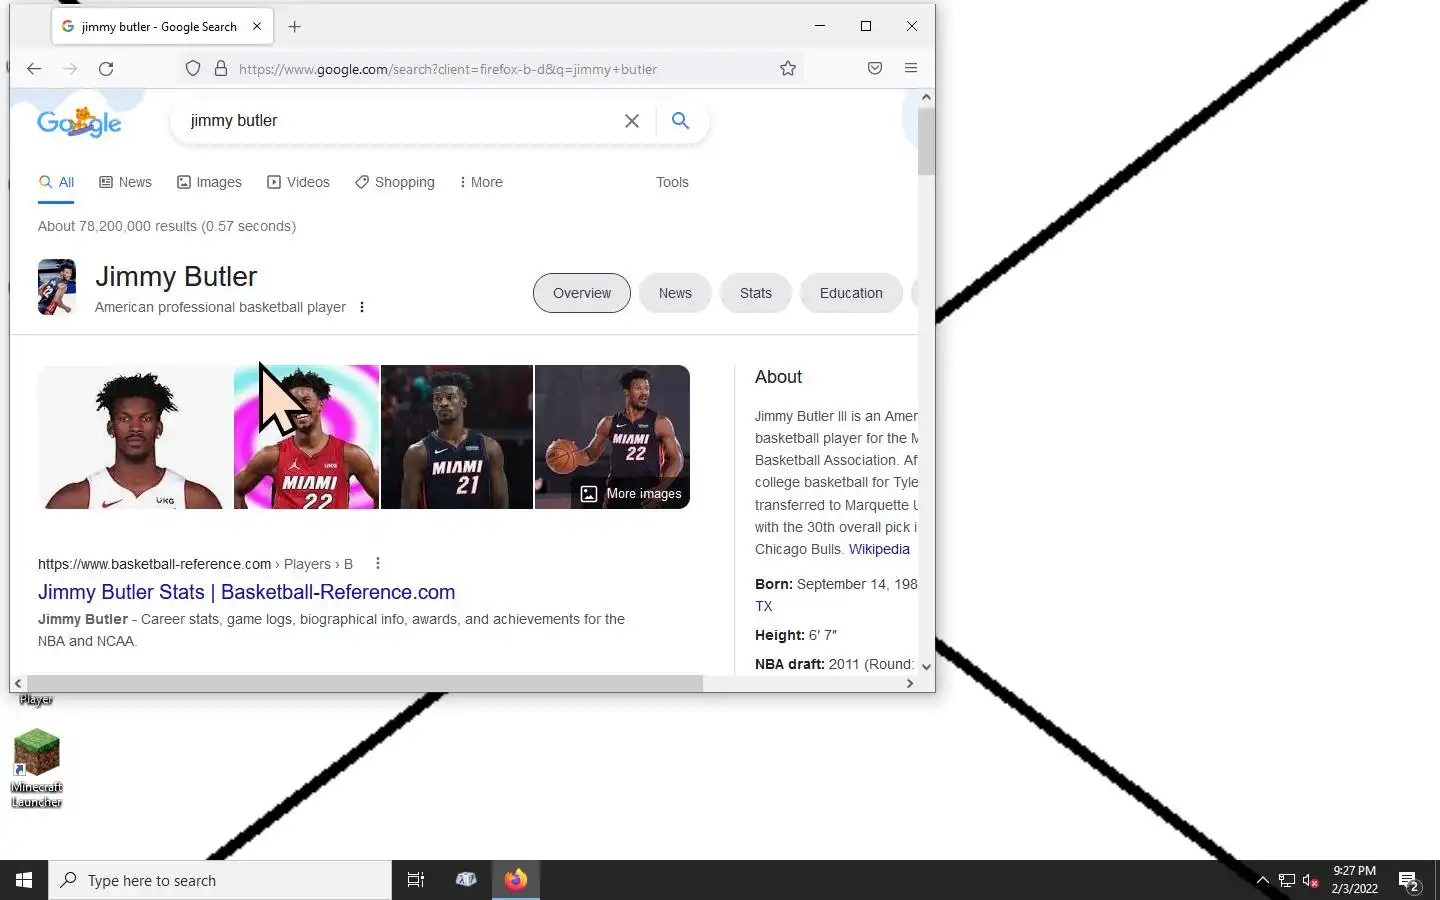Clear the search box with the X icon
Image resolution: width=1440 pixels, height=900 pixels.
pyautogui.click(x=632, y=121)
